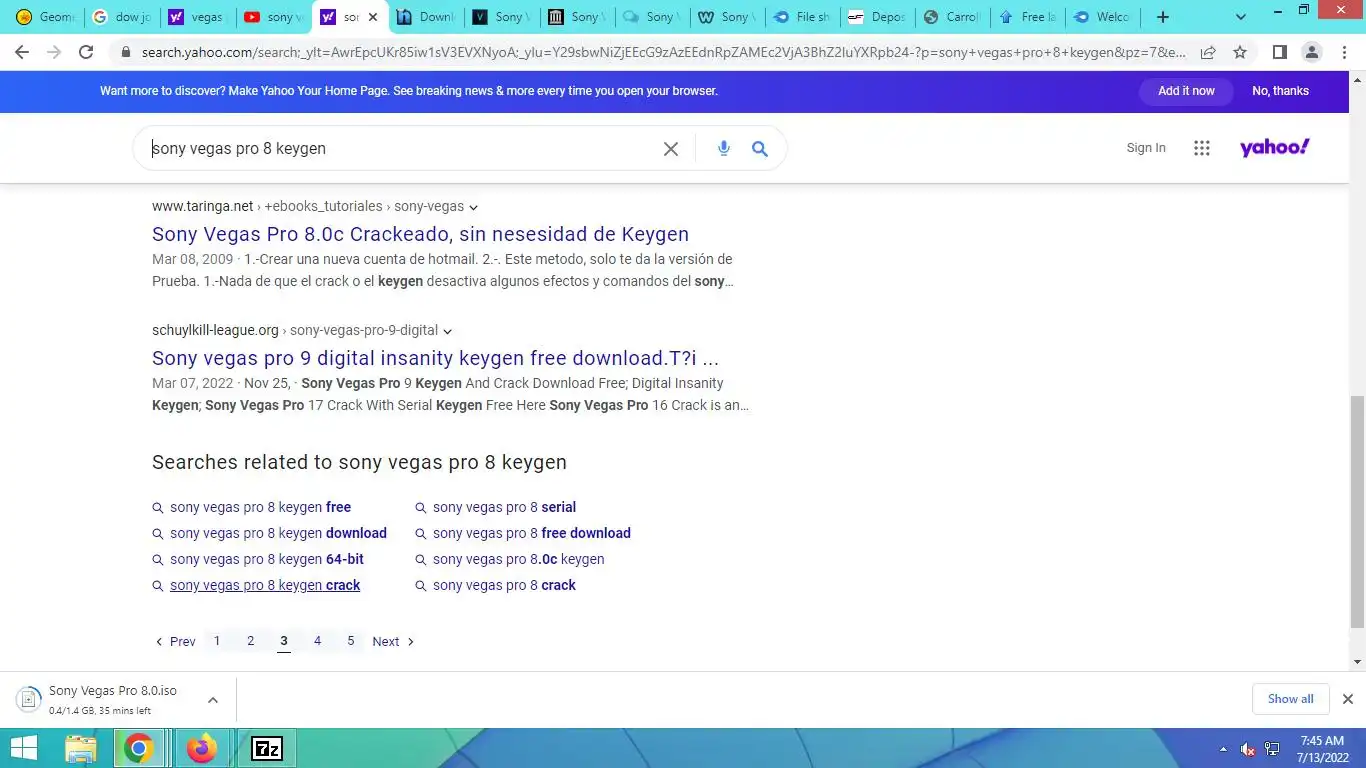This screenshot has height=768, width=1366.
Task: Expand options for taringa.net result
Action: coord(473,207)
